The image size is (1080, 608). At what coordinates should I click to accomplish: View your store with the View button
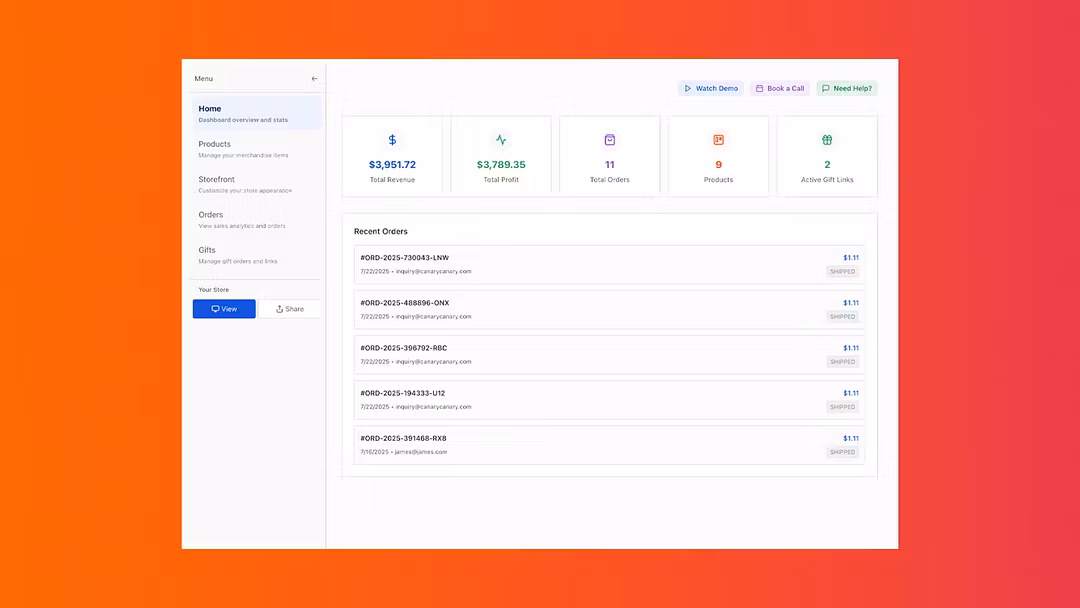coord(224,309)
